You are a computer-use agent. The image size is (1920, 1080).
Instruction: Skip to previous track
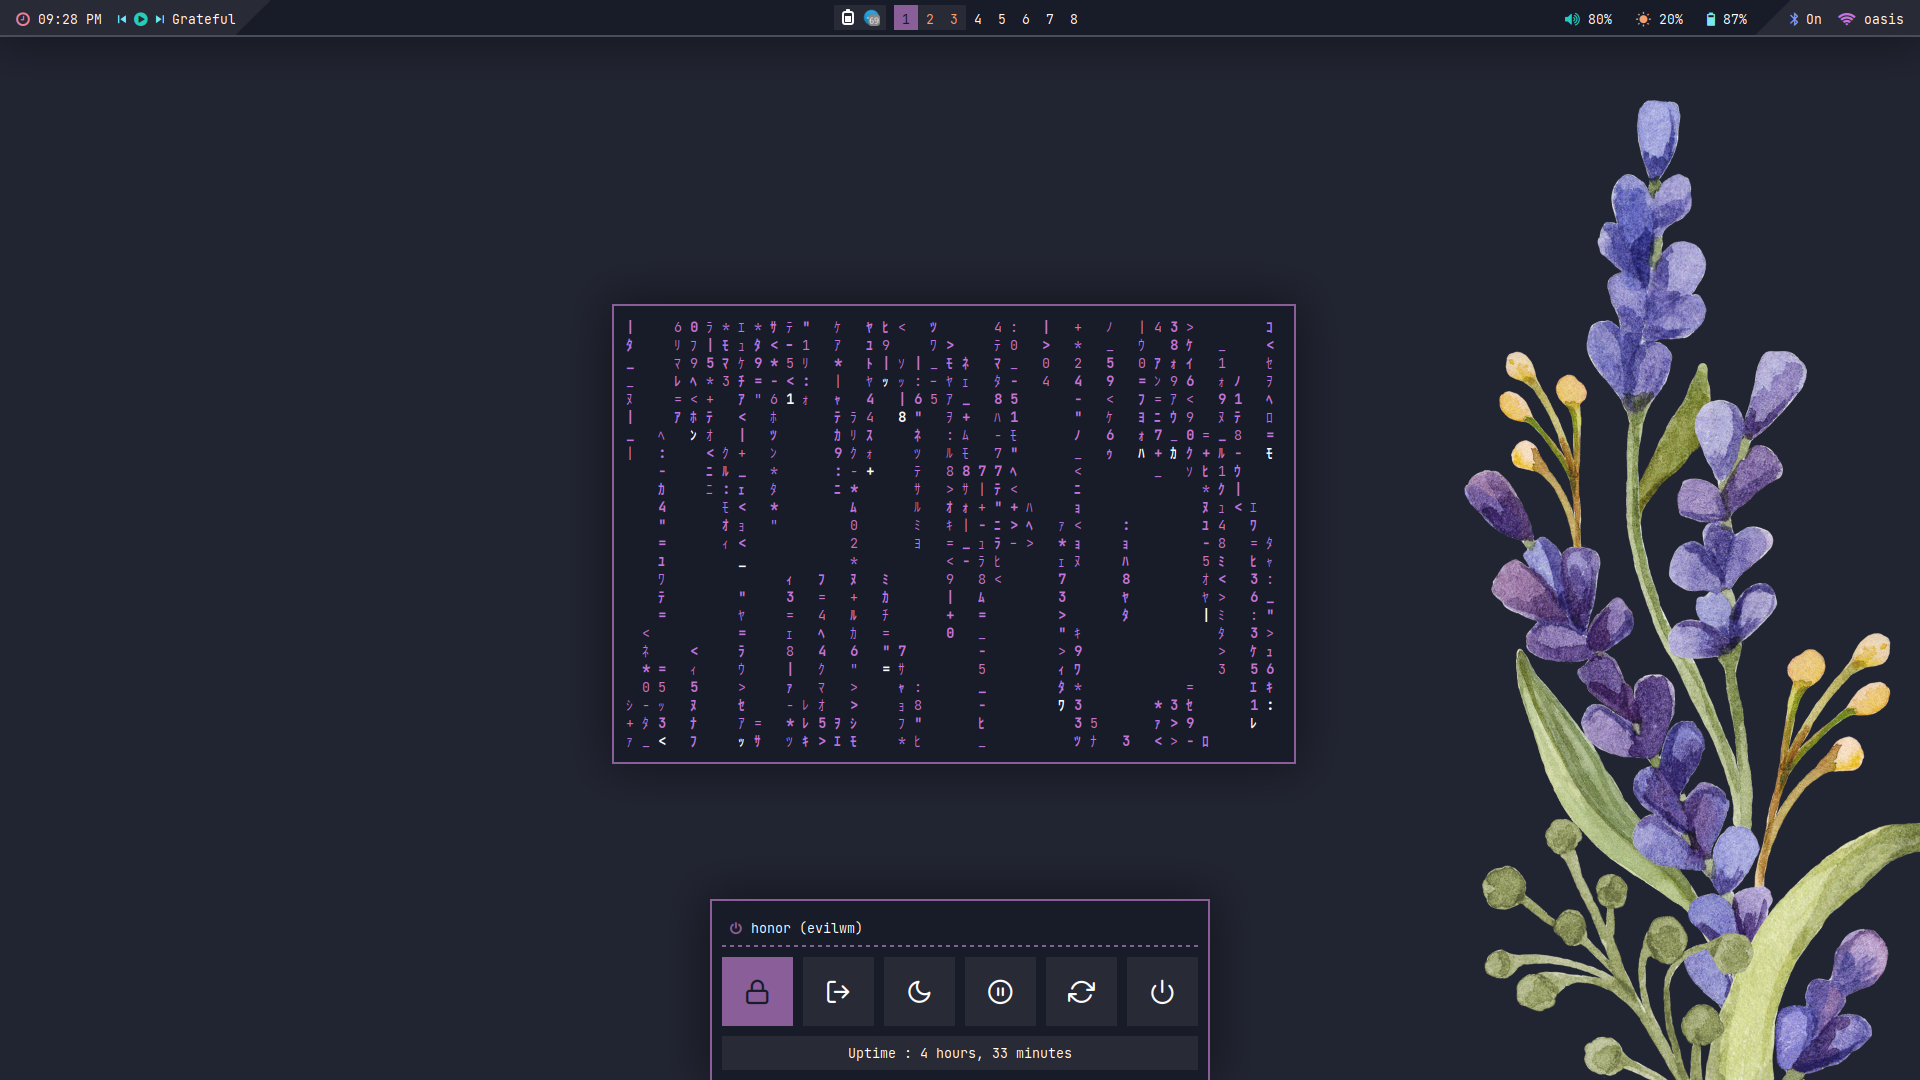coord(122,19)
